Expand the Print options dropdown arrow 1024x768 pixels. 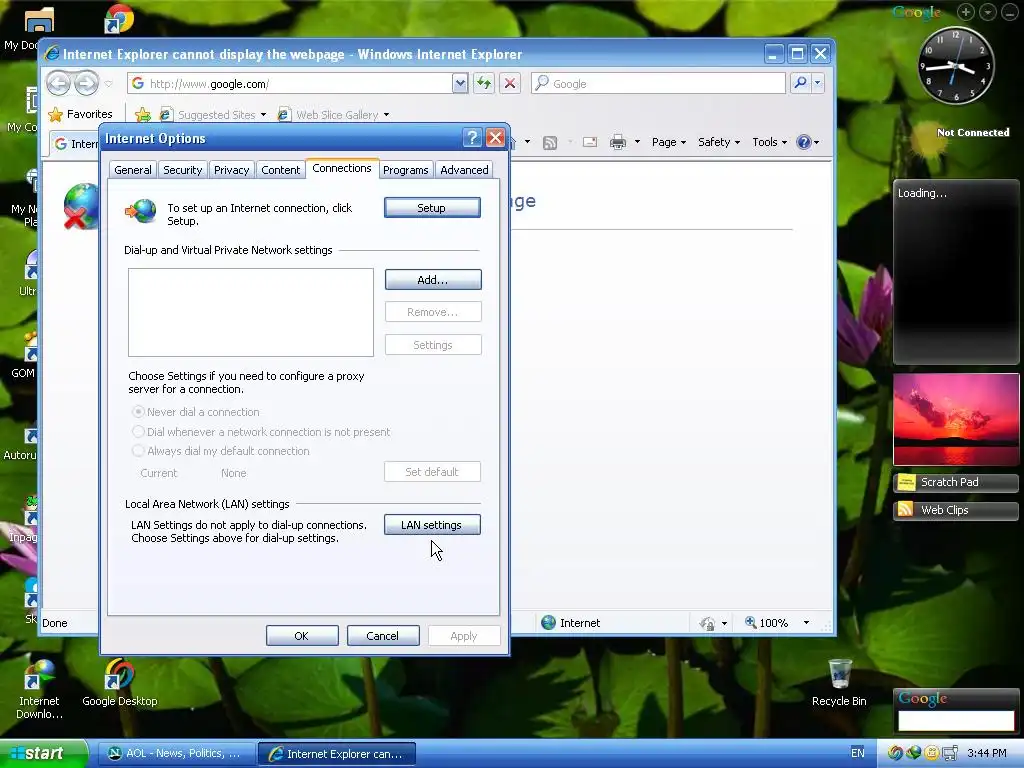point(637,142)
